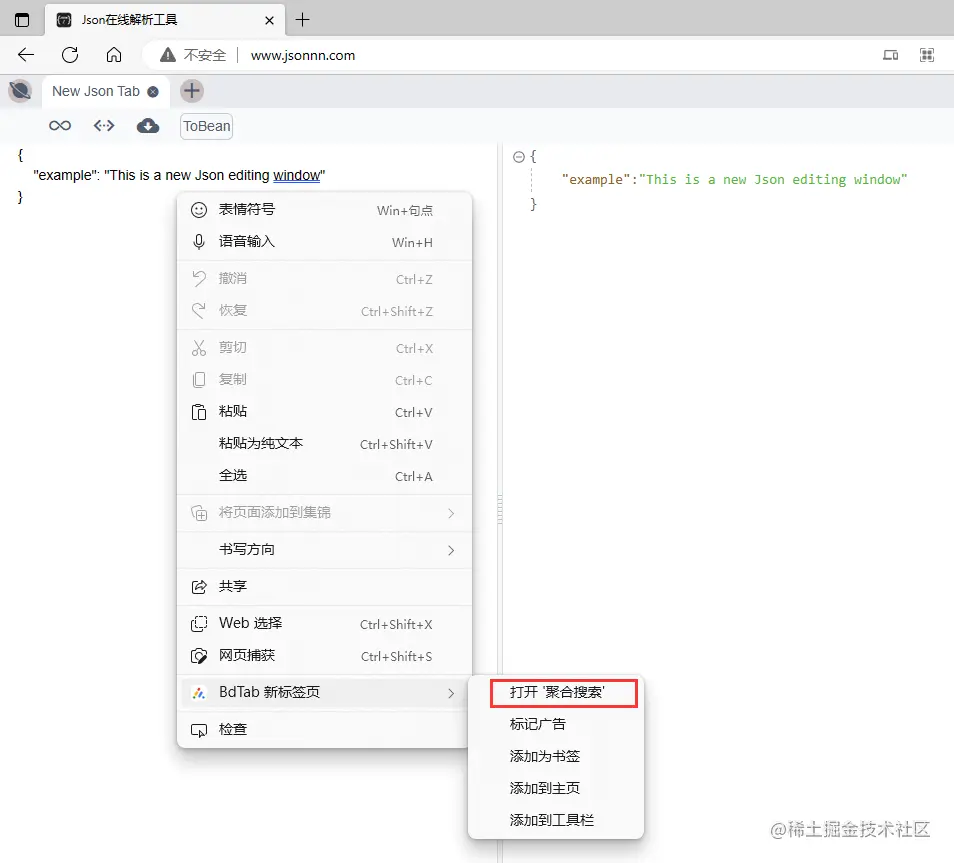The width and height of the screenshot is (954, 863).
Task: Select 标记广告 in the submenu
Action: (556, 724)
